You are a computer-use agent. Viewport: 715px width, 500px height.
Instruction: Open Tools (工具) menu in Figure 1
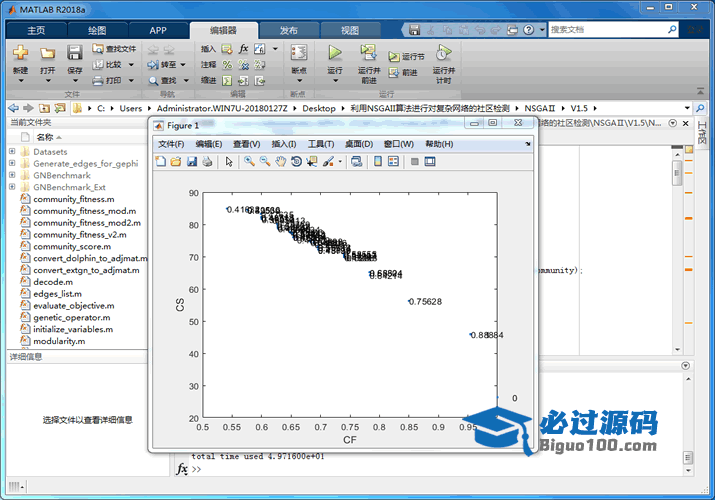click(x=321, y=144)
